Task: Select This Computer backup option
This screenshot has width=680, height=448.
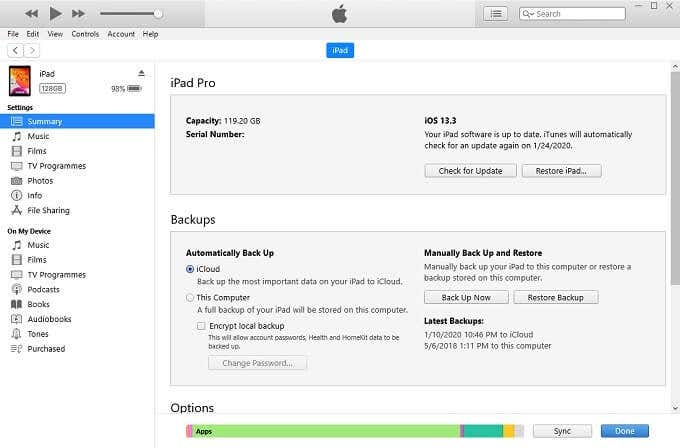Action: point(190,298)
